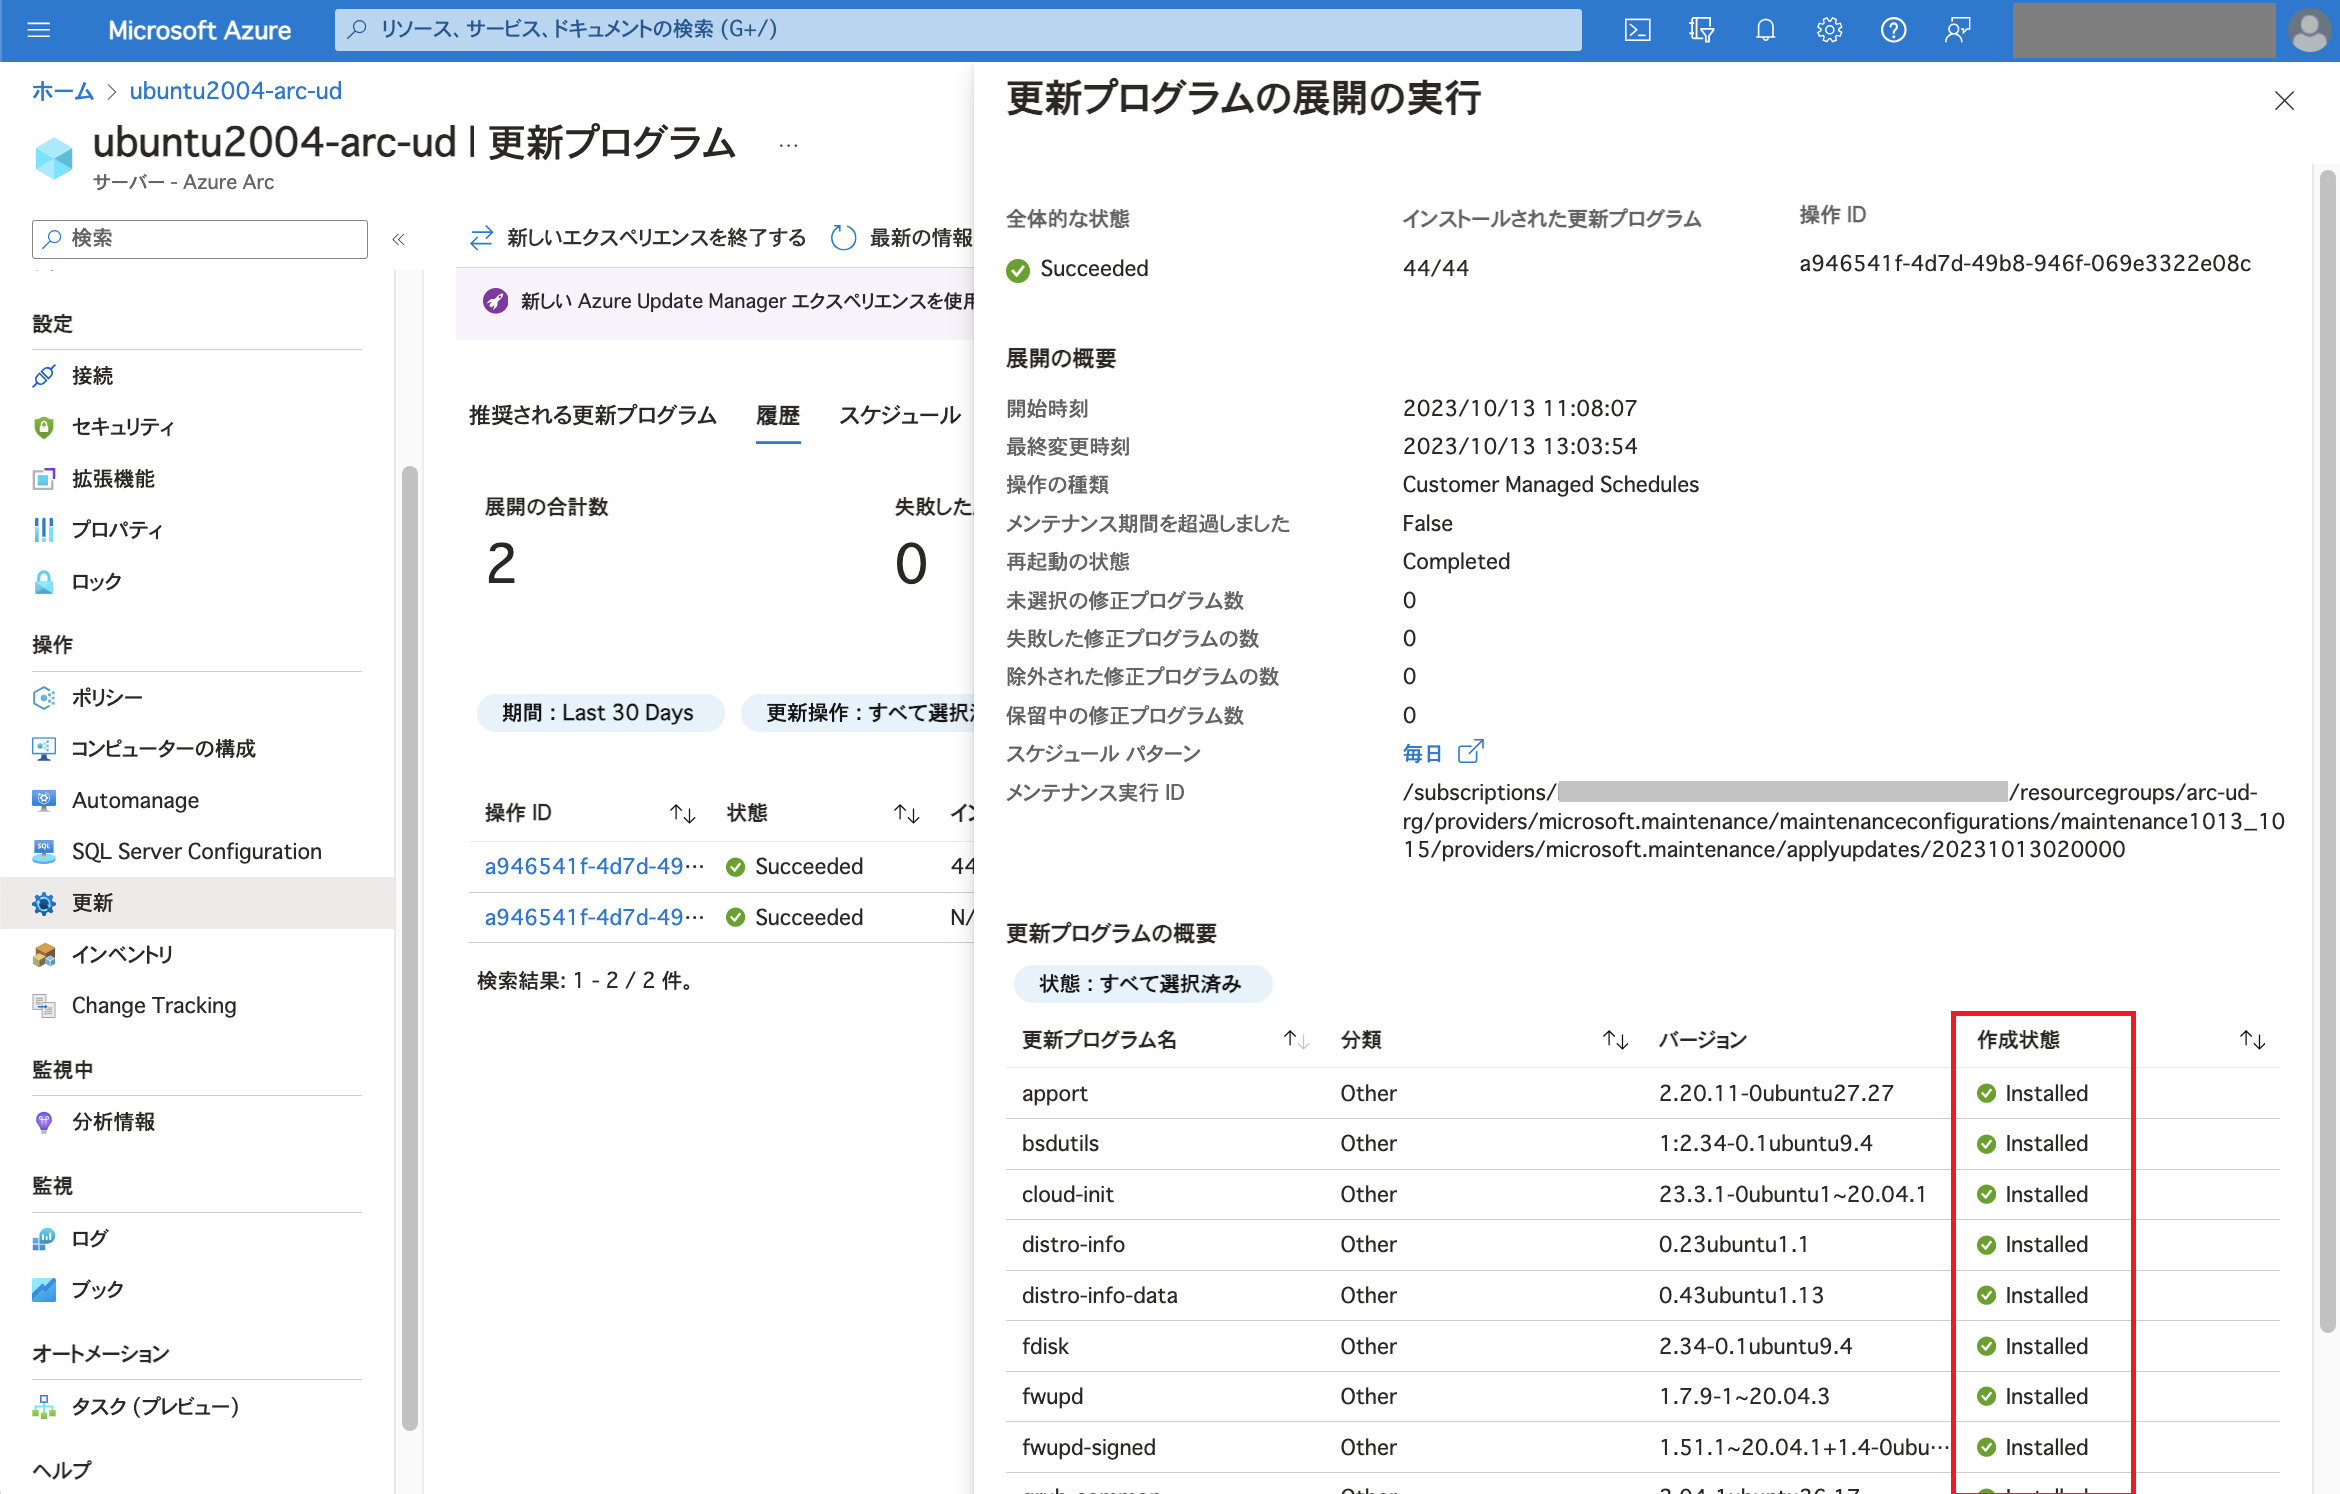Sort by 分類 column arrows
The height and width of the screenshot is (1494, 2340).
tap(1615, 1040)
